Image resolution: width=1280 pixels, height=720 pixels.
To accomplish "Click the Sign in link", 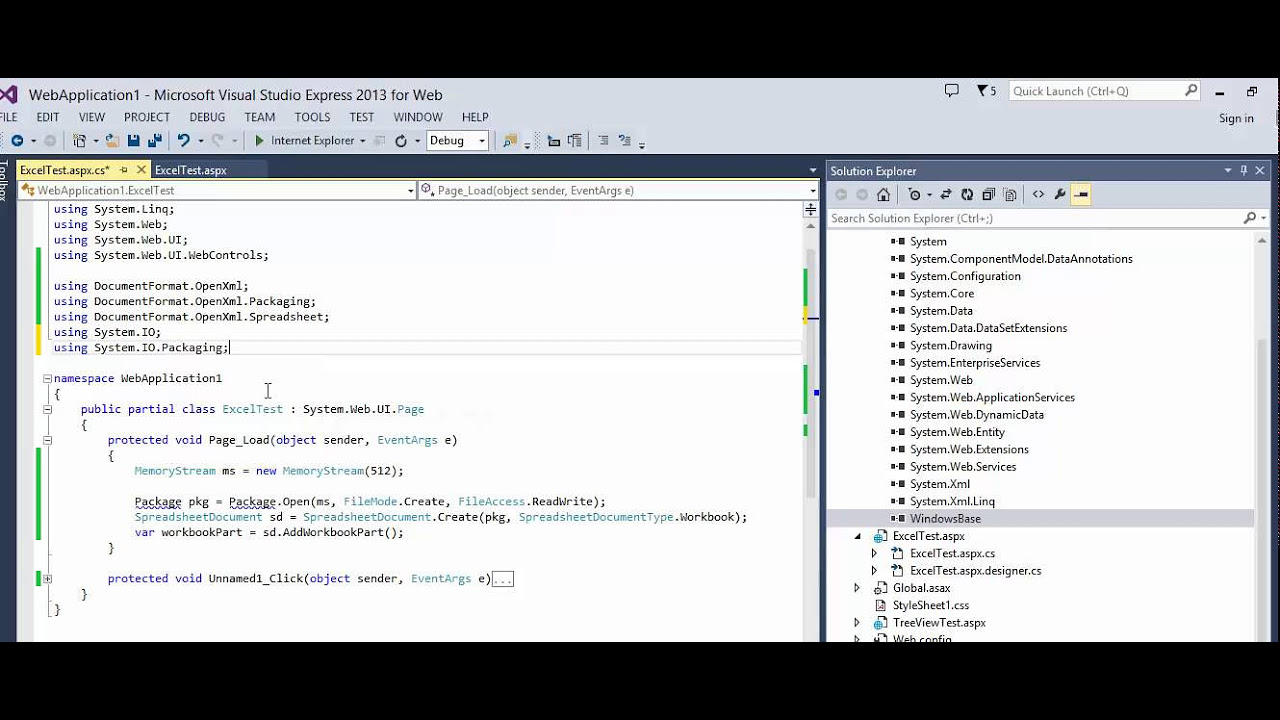I will tap(1236, 118).
